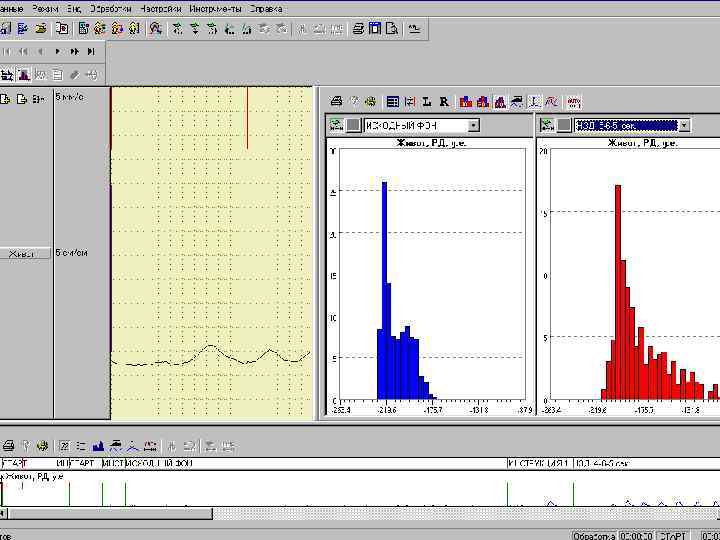Click the help question icon in histogram toolbar
Image resolution: width=720 pixels, height=540 pixels.
[x=354, y=101]
